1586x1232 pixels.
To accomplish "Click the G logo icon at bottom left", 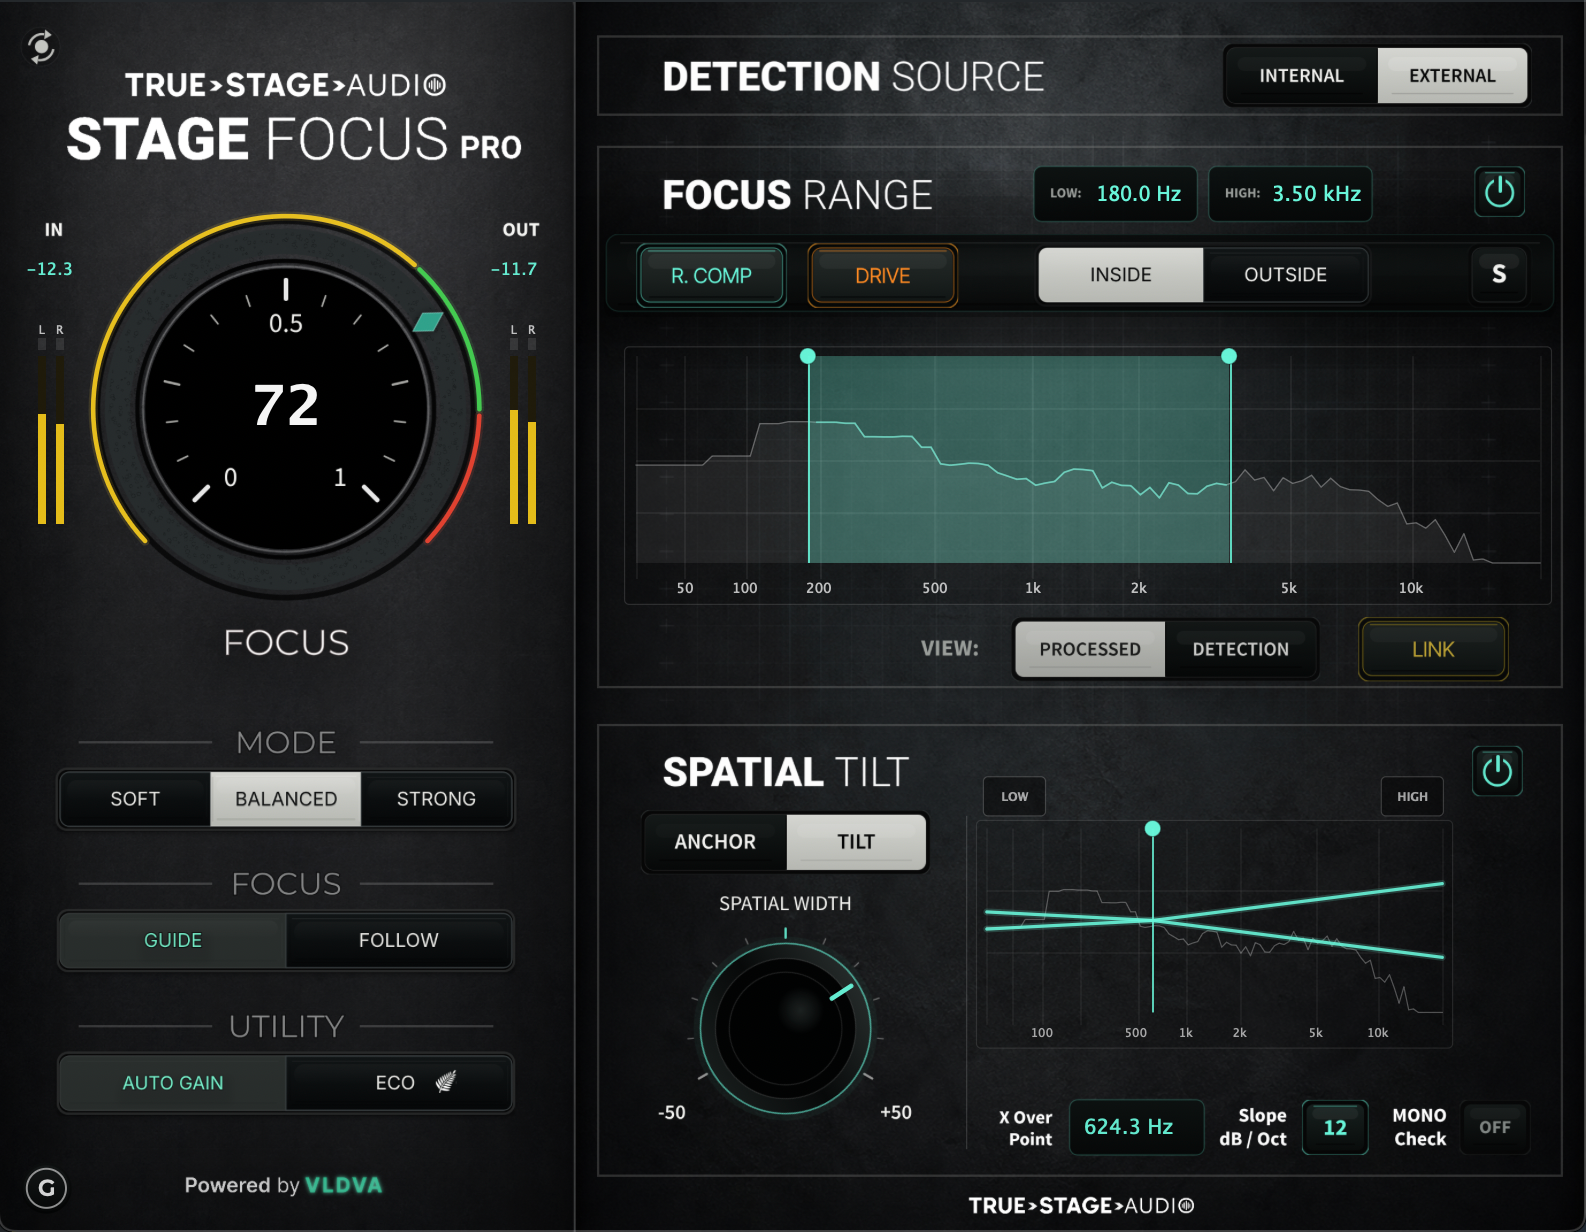I will [x=46, y=1188].
